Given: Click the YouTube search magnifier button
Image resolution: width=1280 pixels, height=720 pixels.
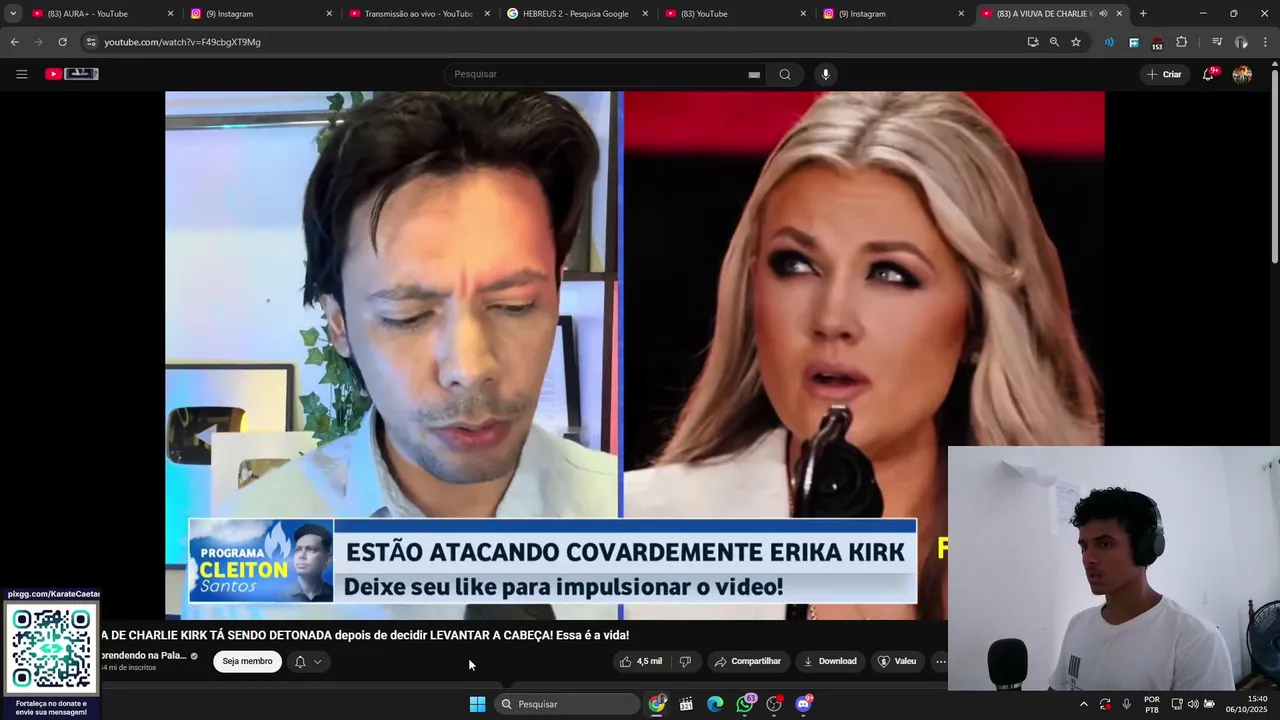Looking at the screenshot, I should (x=785, y=74).
